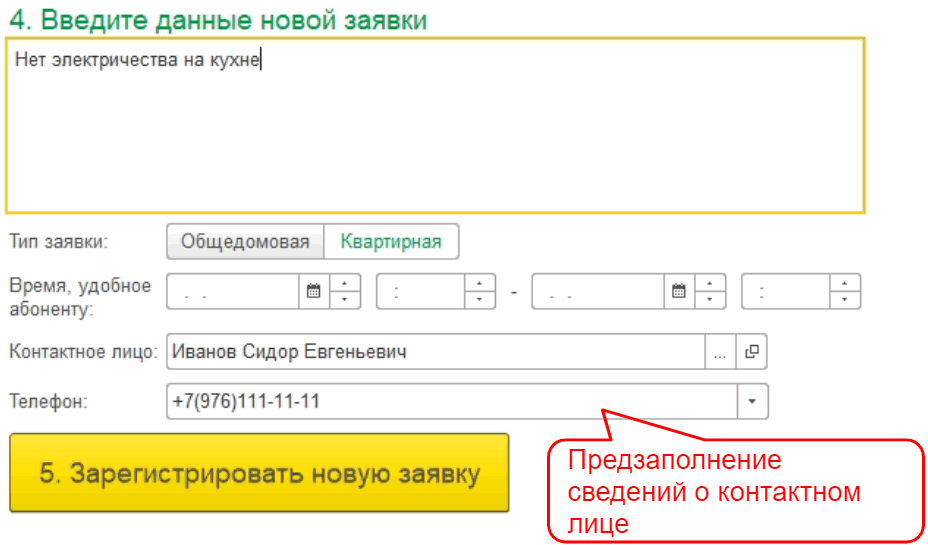
Task: Decrease start time with down arrow
Action: tap(479, 299)
